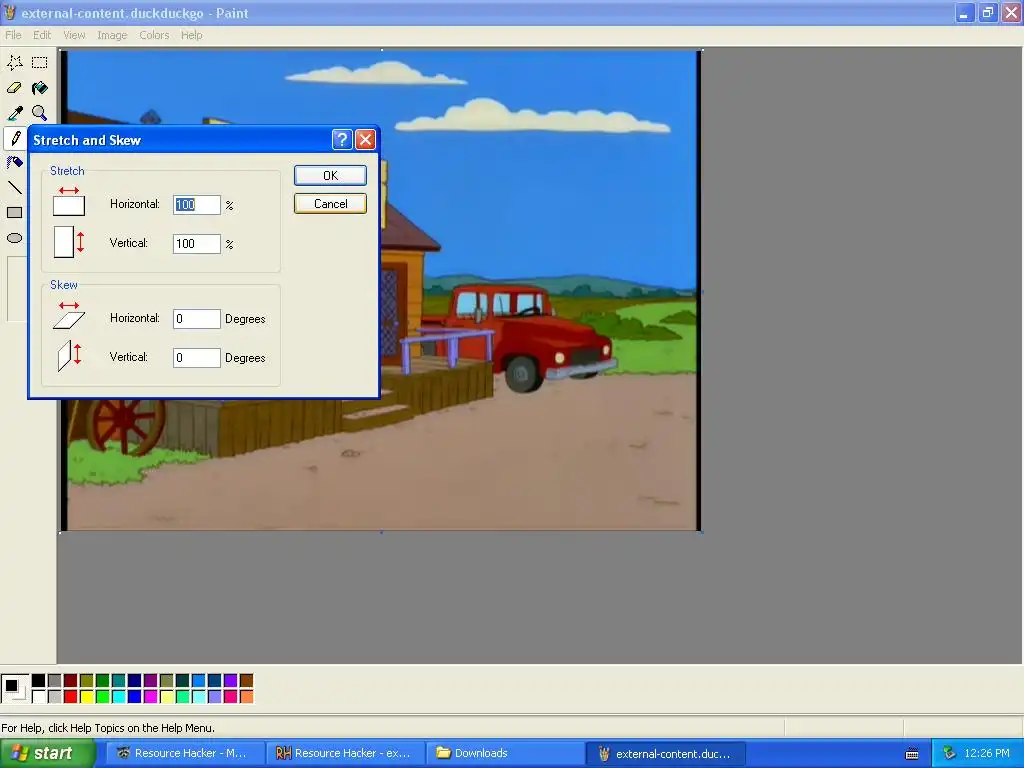Open the File menu
This screenshot has height=768, width=1024.
pos(13,35)
